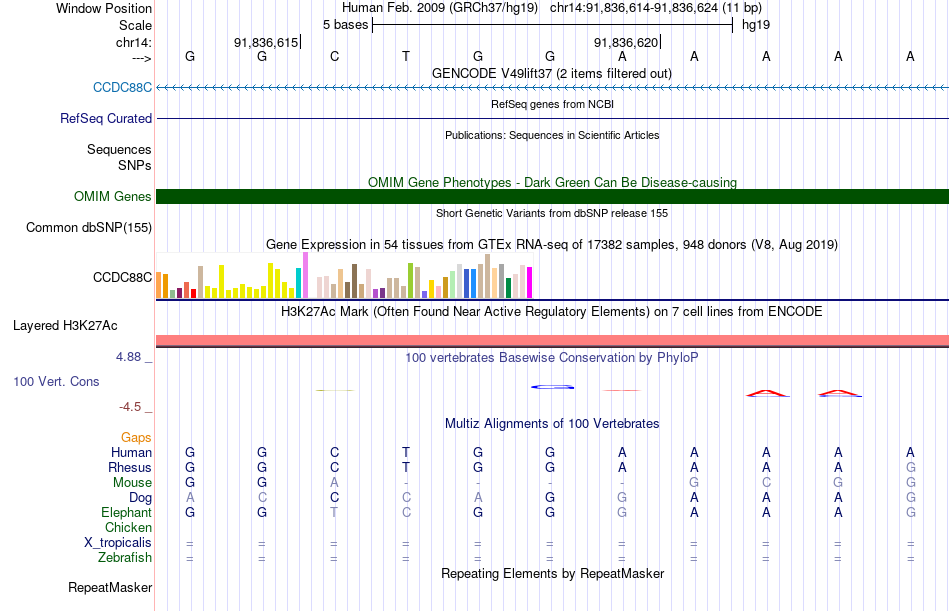Open Multiz Alignments of 100 Vertebrates title

point(552,423)
